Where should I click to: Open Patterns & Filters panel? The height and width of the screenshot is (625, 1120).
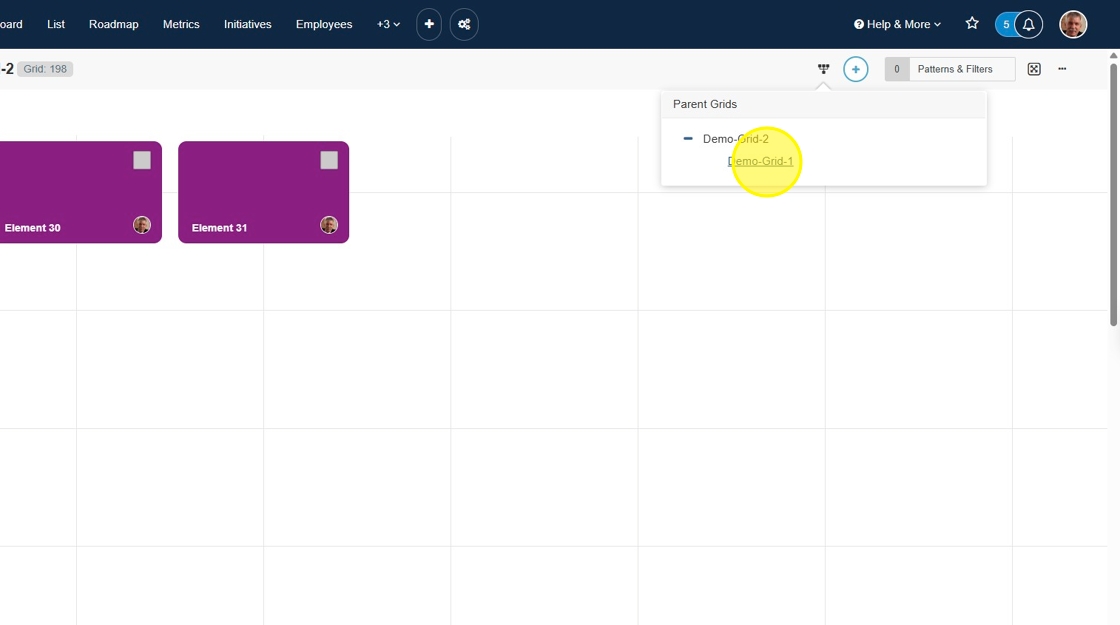tap(954, 69)
